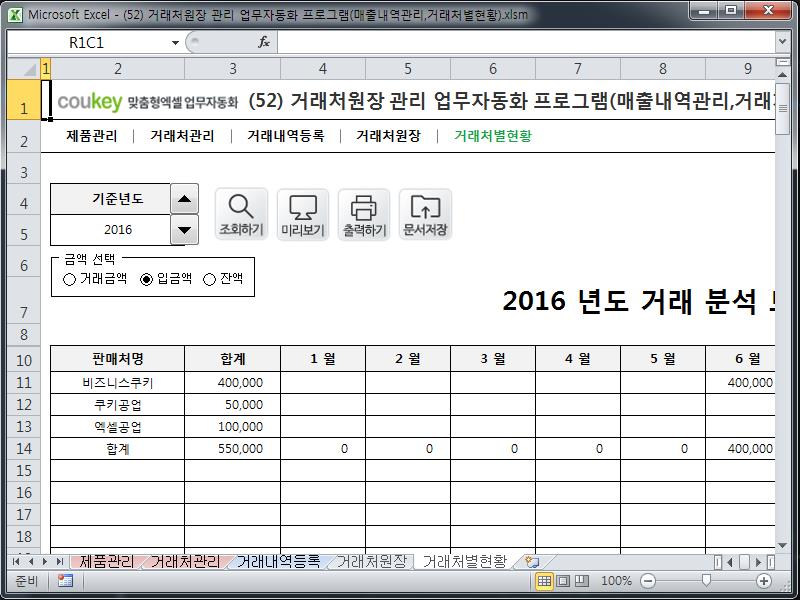Open the Name Box dropdown arrow
The width and height of the screenshot is (800, 600).
[175, 42]
